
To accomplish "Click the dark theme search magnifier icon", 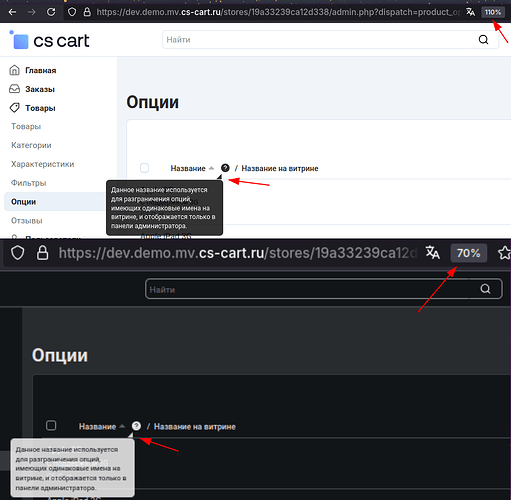I will (x=485, y=289).
